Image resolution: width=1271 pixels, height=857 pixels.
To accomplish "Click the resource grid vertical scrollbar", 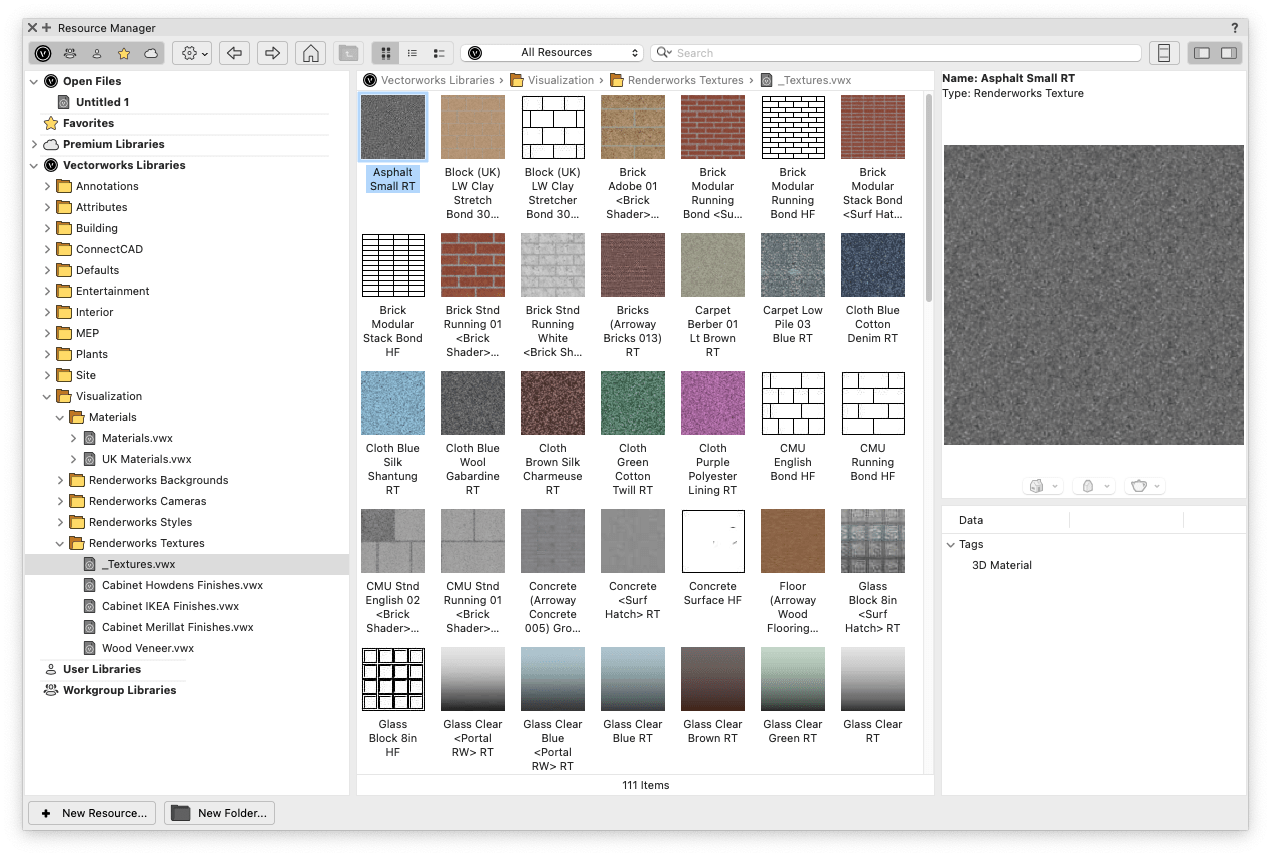I will pyautogui.click(x=928, y=199).
